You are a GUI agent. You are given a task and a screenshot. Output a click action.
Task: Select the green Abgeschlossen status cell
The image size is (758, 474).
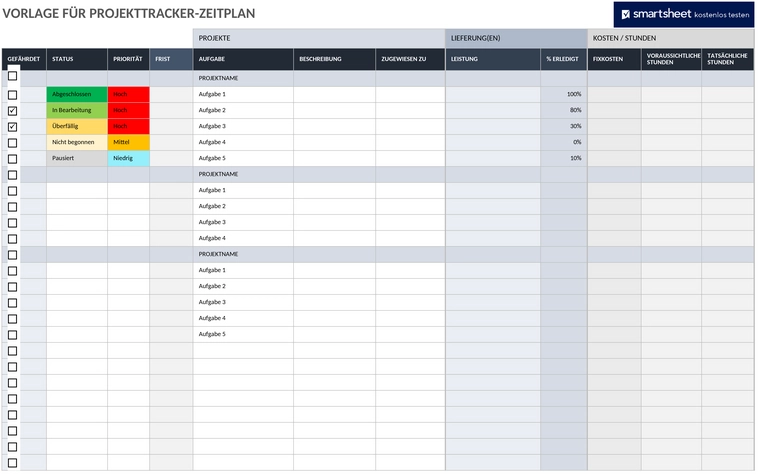pos(77,95)
